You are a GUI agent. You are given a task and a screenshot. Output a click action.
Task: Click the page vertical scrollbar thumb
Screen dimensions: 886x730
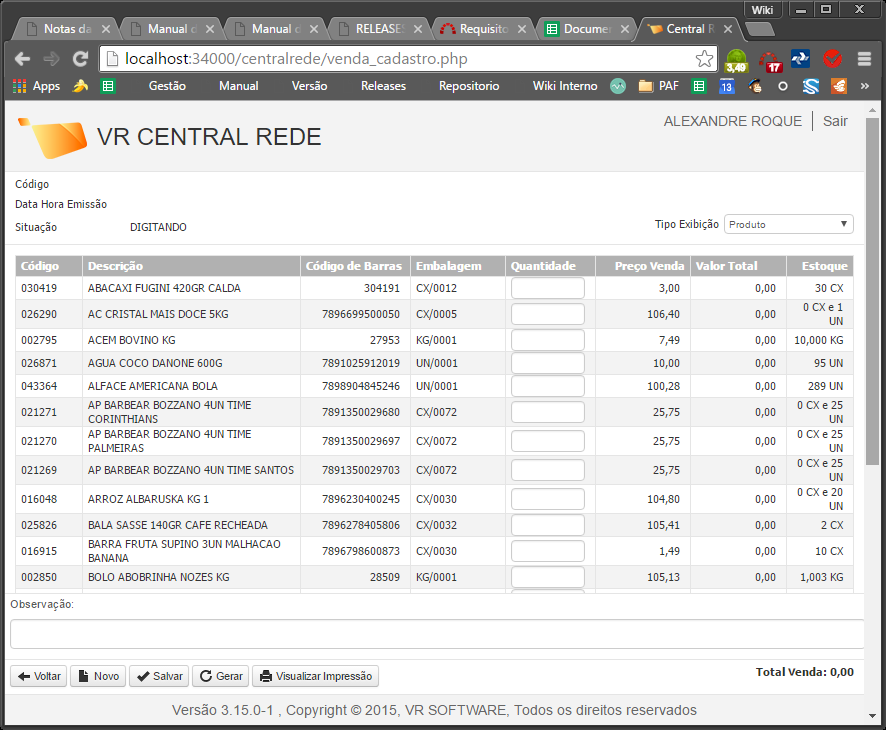click(x=872, y=291)
